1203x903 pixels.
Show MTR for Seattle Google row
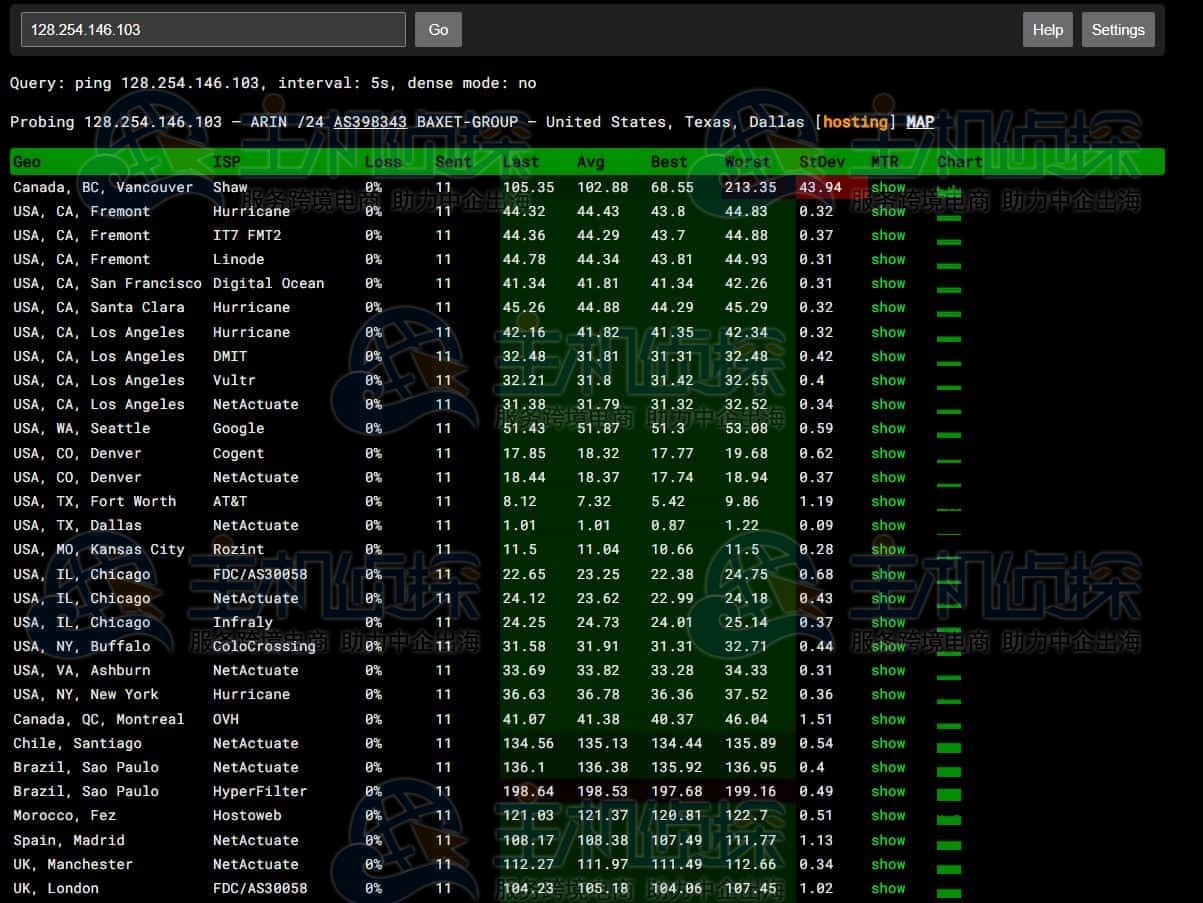pyautogui.click(x=887, y=428)
